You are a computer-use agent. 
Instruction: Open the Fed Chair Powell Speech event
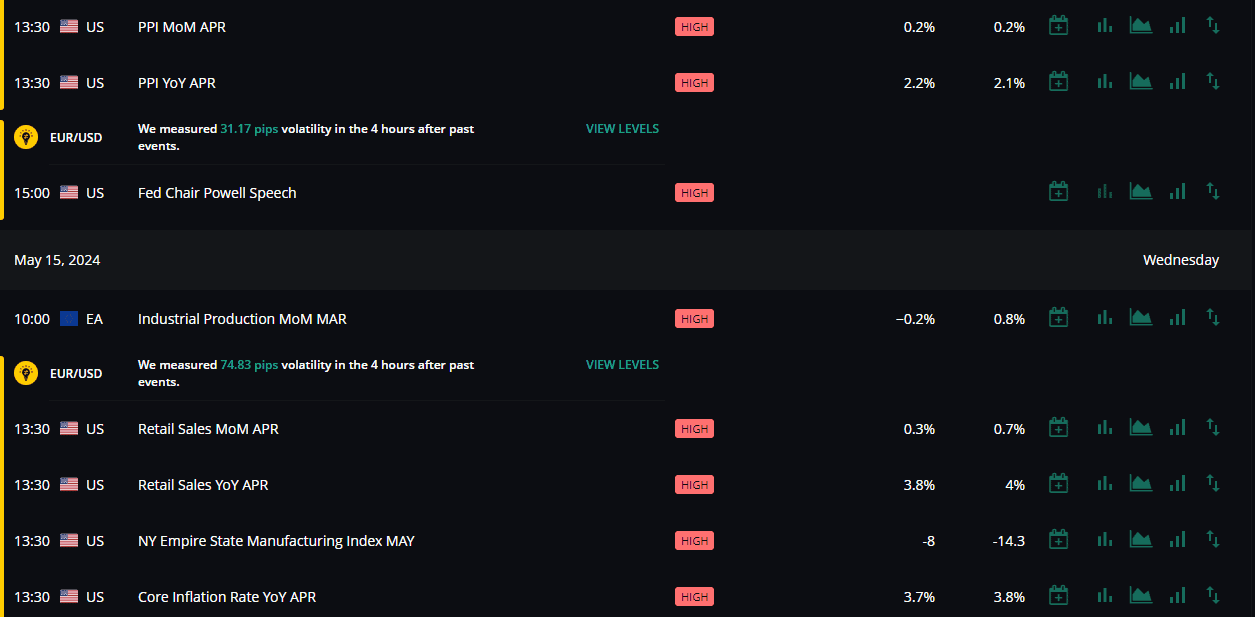click(217, 193)
